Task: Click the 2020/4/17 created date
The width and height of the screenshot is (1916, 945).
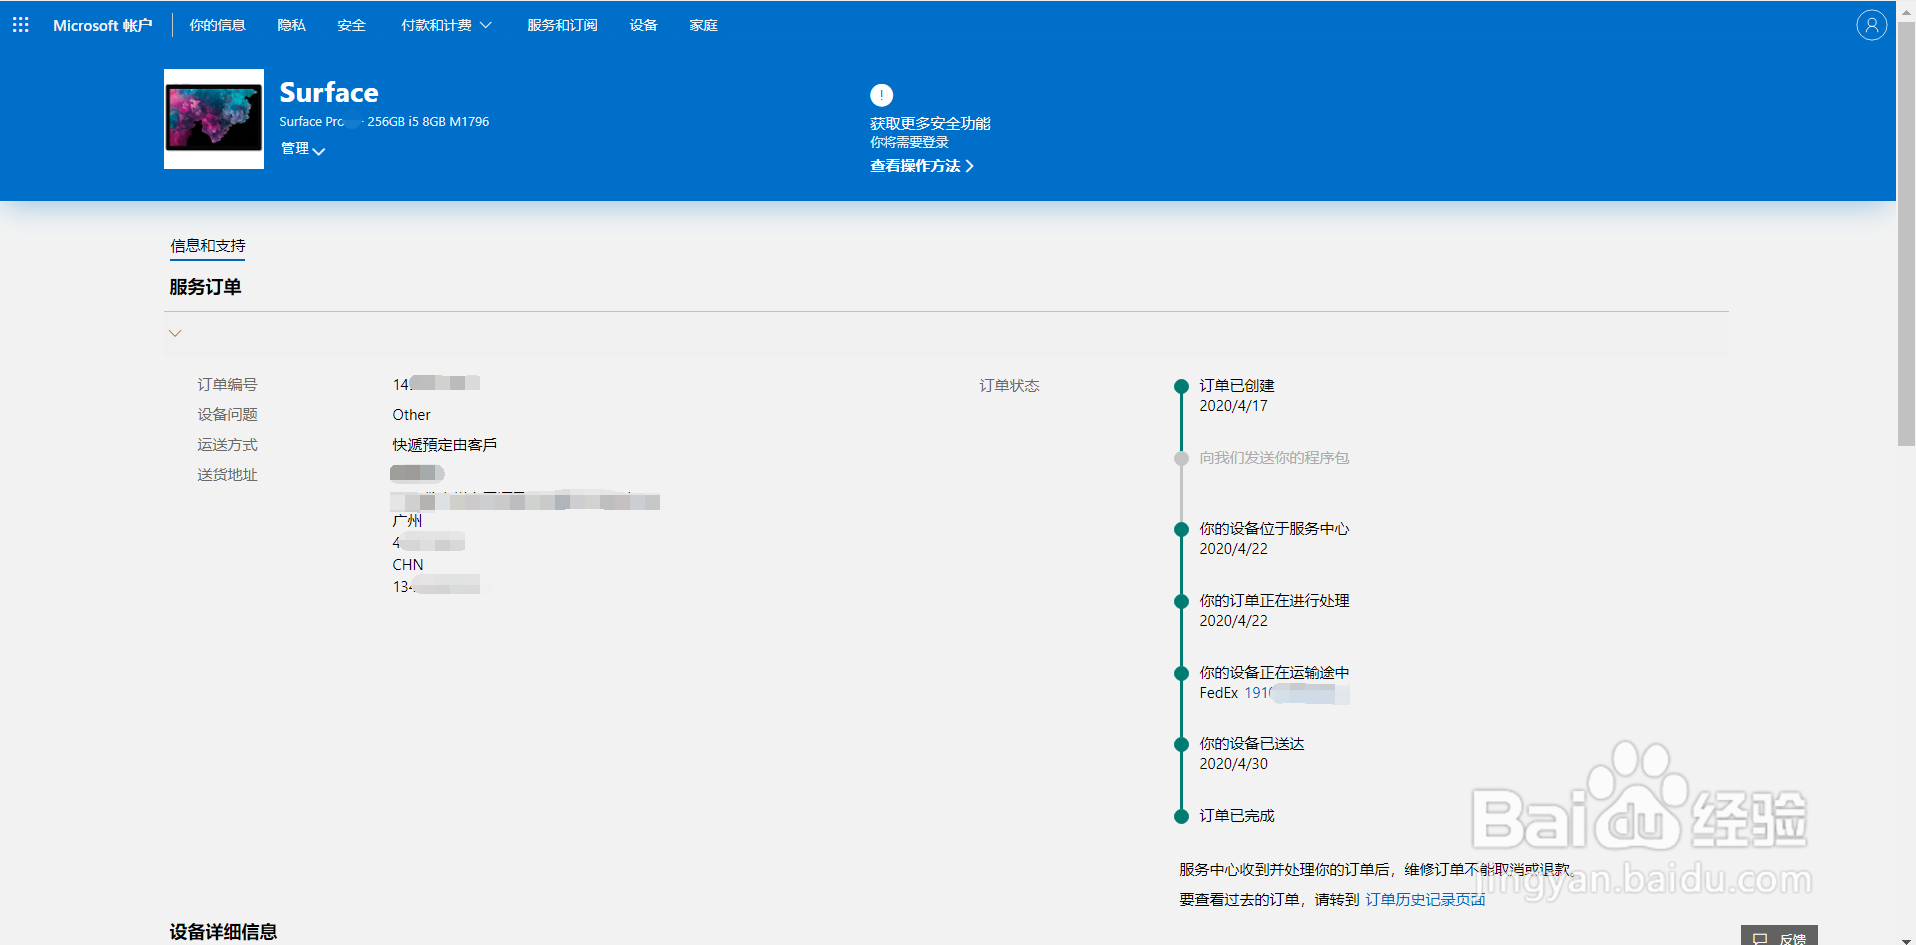Action: tap(1233, 406)
